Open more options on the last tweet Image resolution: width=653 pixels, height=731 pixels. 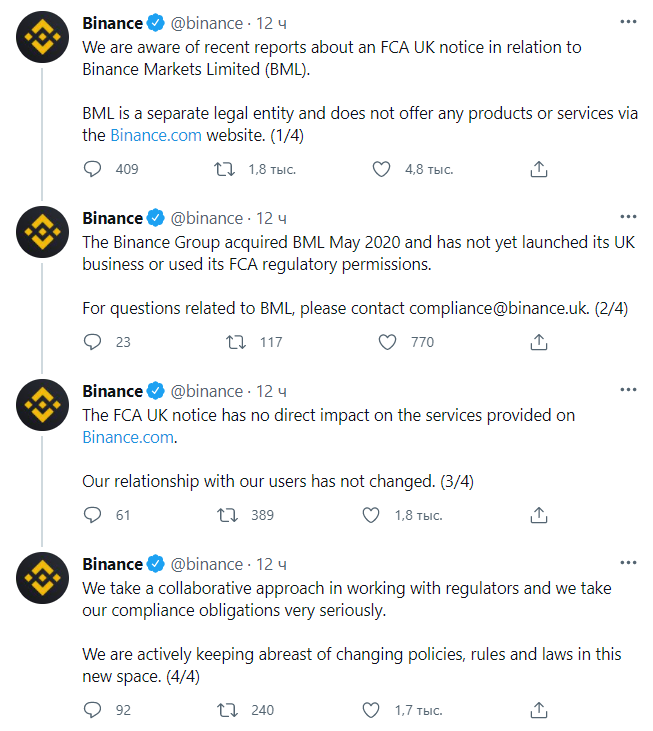627,563
